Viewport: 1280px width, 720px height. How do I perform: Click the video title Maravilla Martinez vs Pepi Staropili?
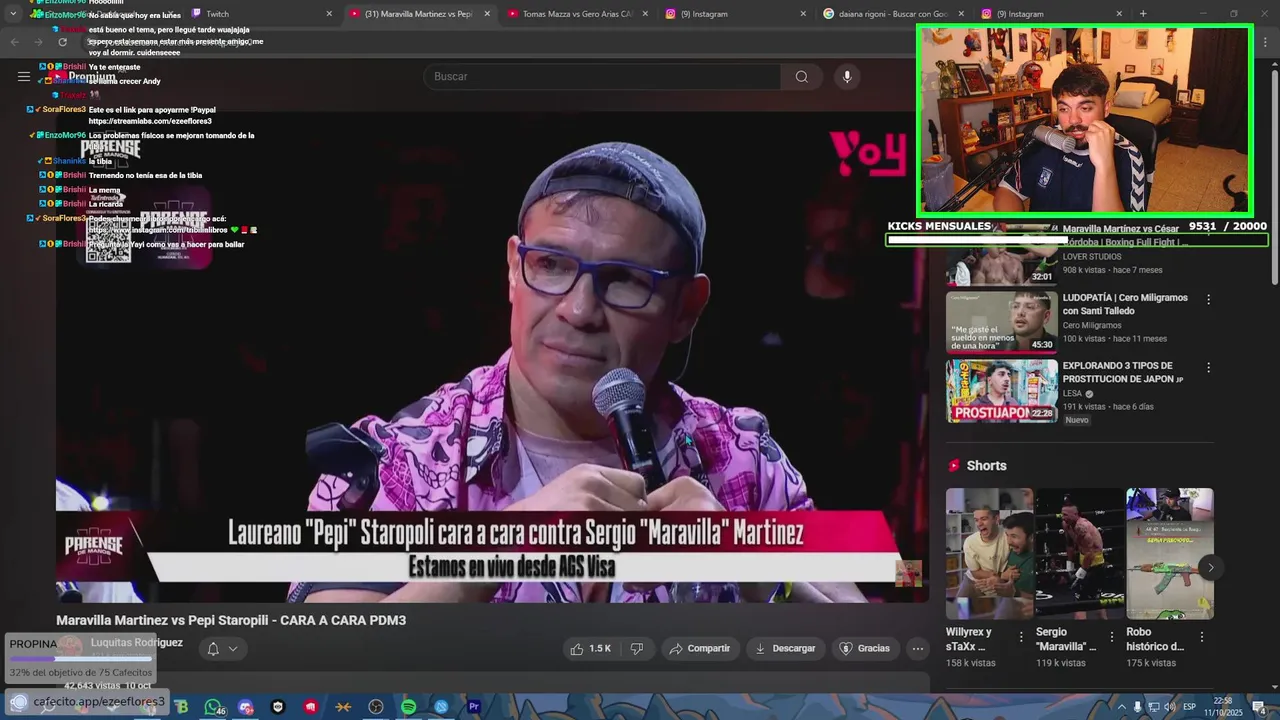[231, 620]
